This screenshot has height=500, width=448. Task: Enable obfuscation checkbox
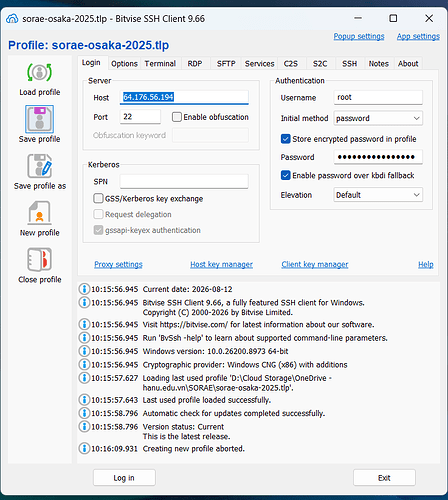pos(177,117)
